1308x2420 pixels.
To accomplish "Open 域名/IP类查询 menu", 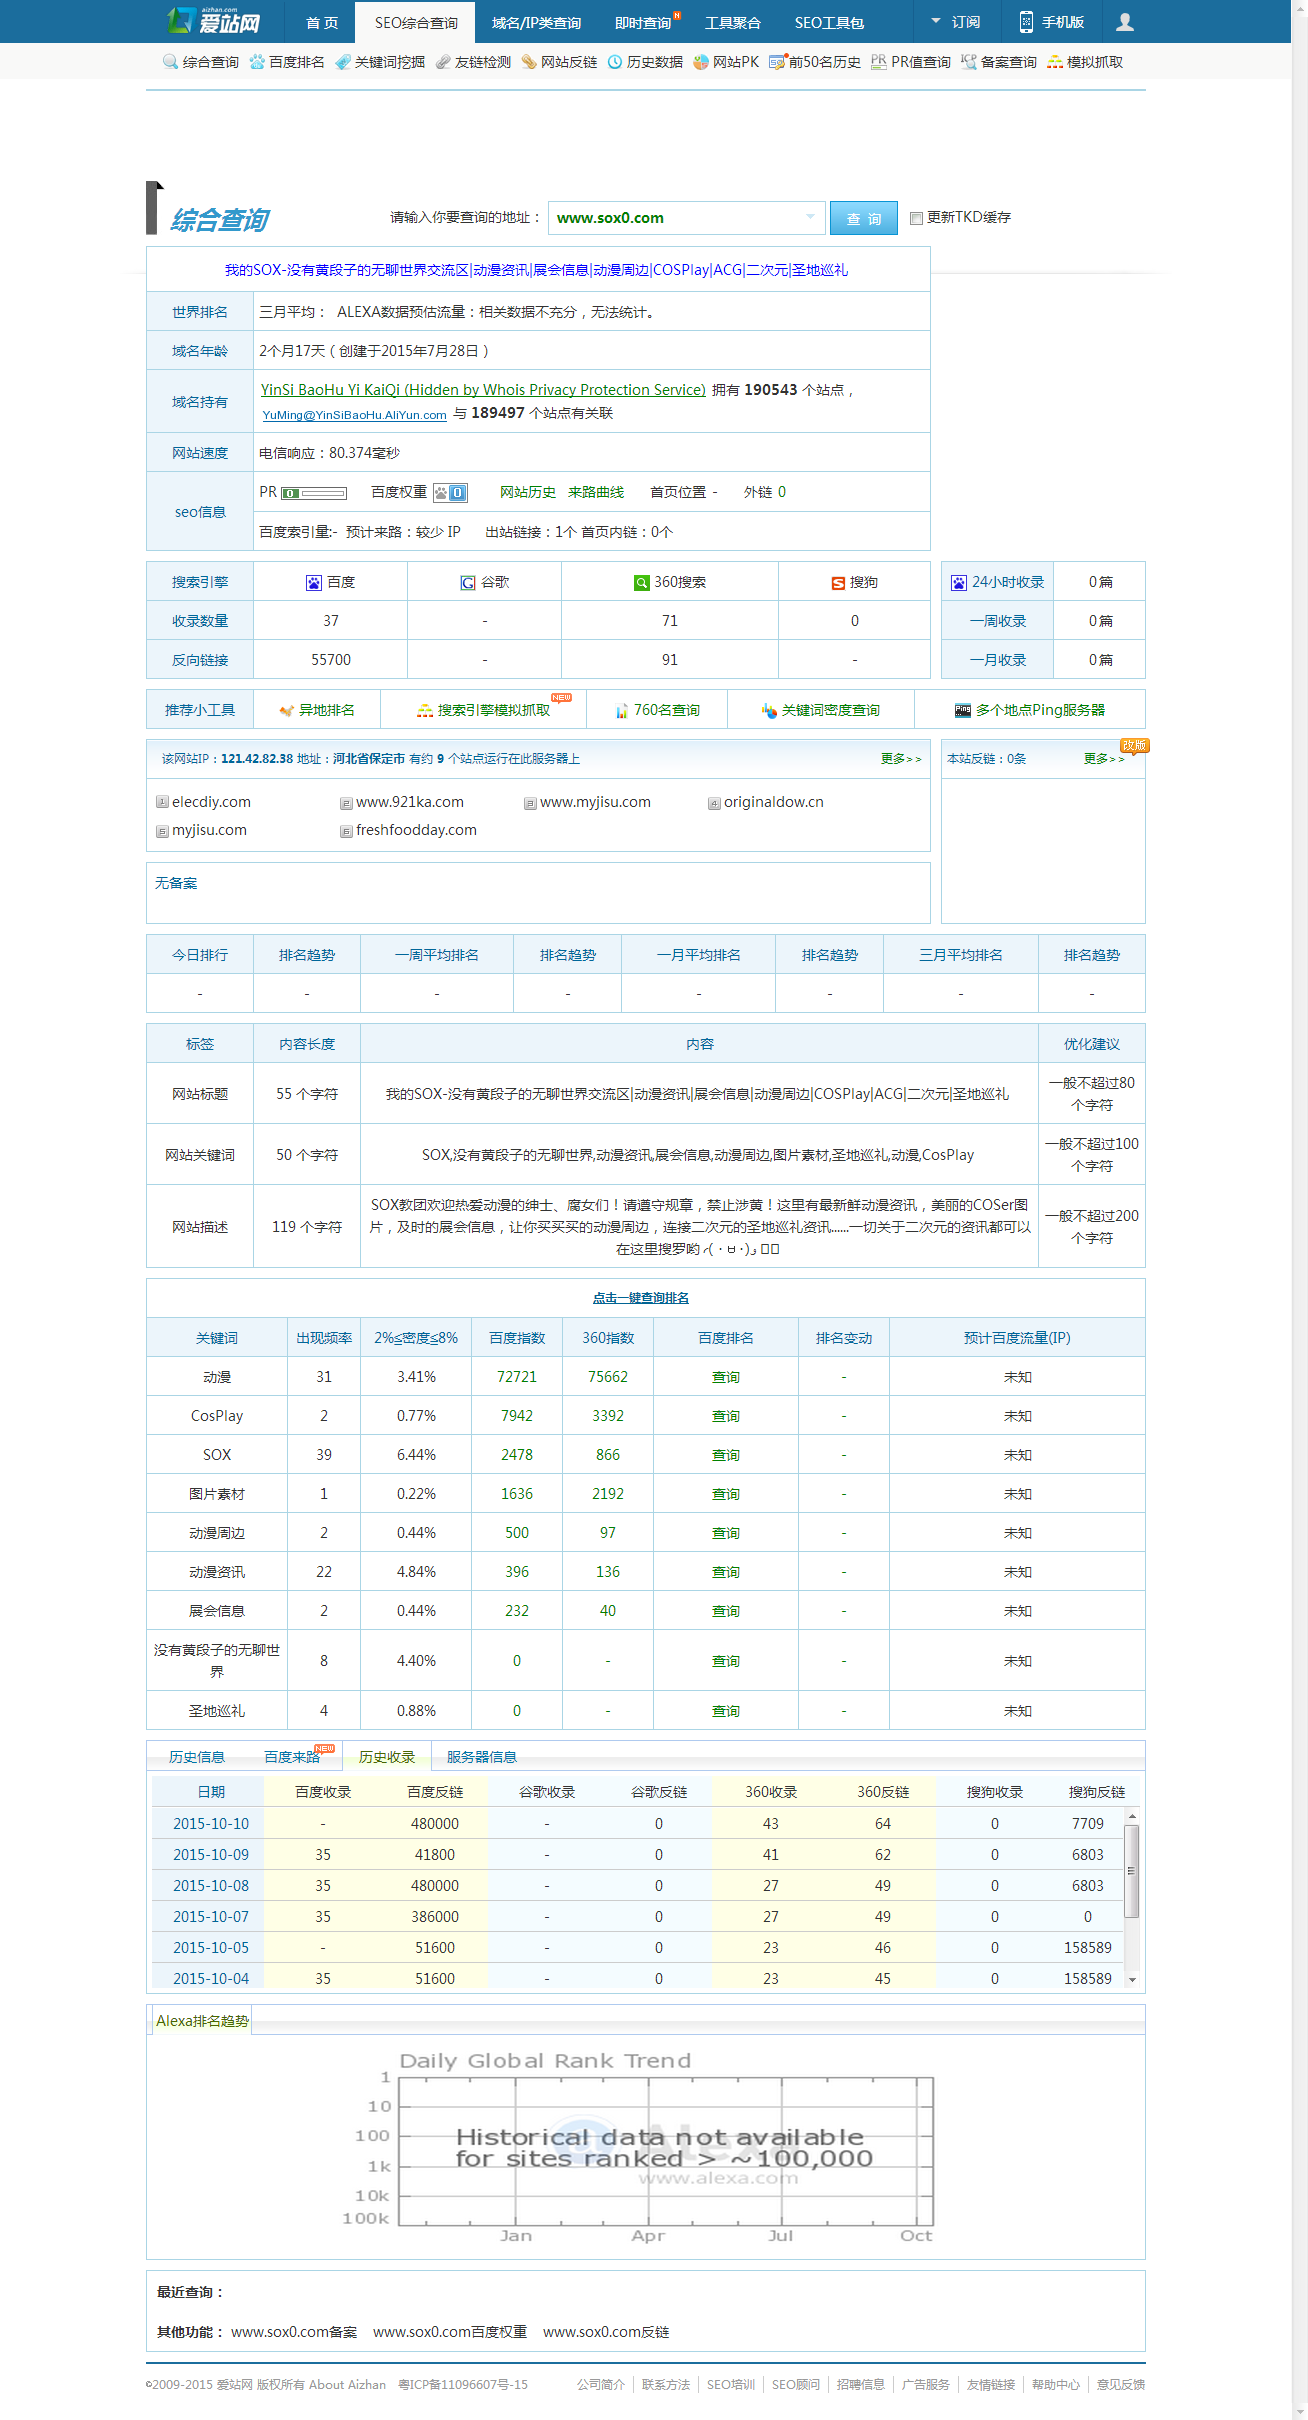I will click(536, 22).
